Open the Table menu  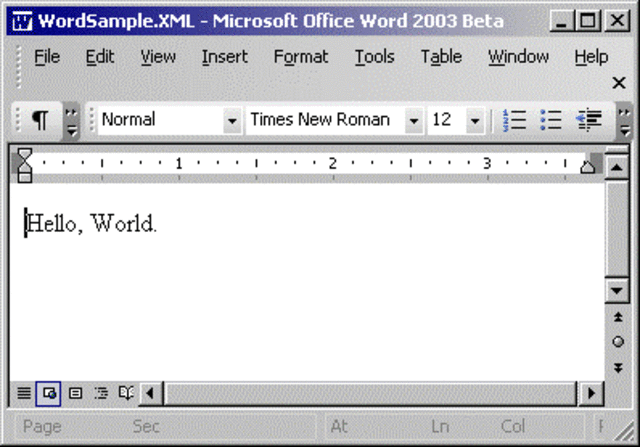pyautogui.click(x=441, y=57)
